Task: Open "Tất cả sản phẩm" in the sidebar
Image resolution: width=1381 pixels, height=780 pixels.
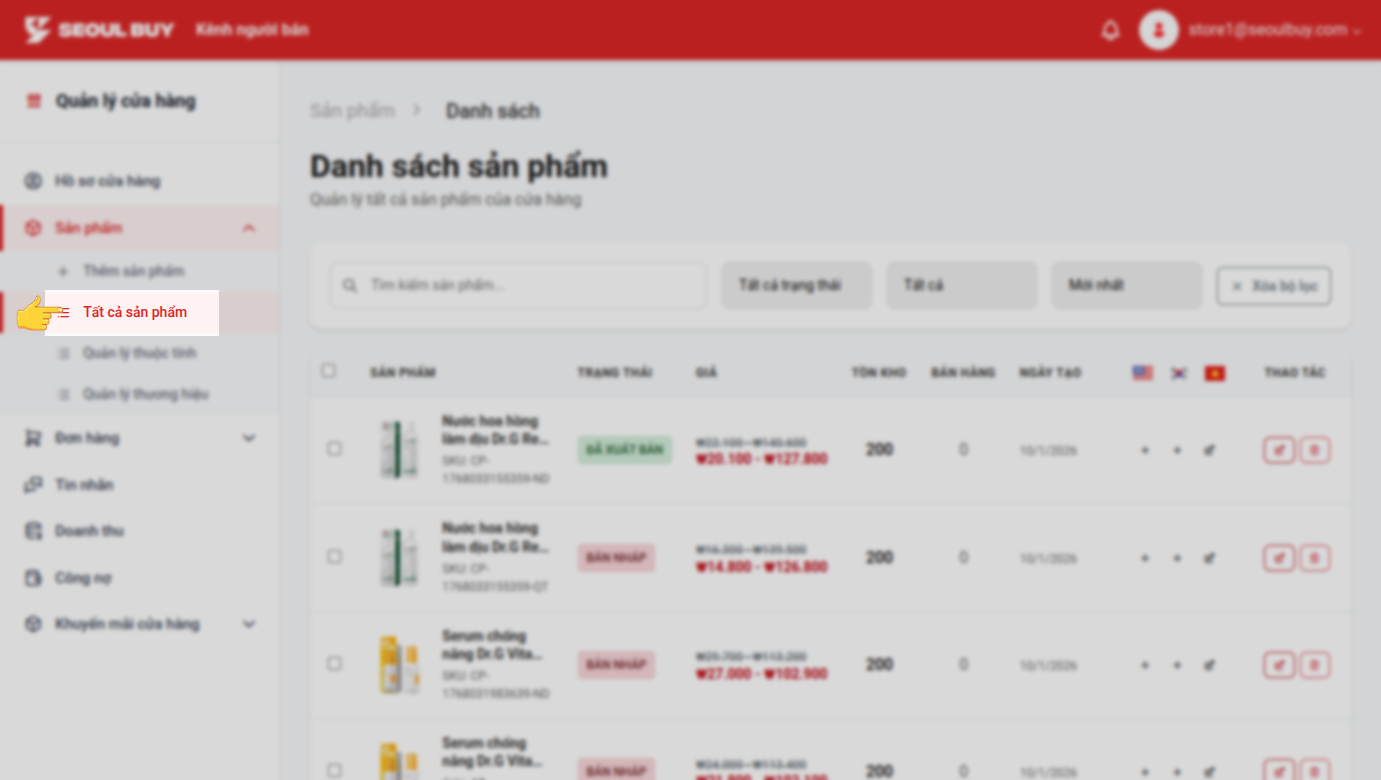Action: click(134, 312)
